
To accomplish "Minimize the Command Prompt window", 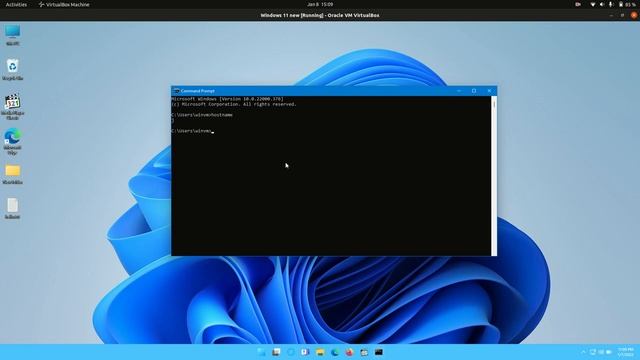I will point(459,91).
